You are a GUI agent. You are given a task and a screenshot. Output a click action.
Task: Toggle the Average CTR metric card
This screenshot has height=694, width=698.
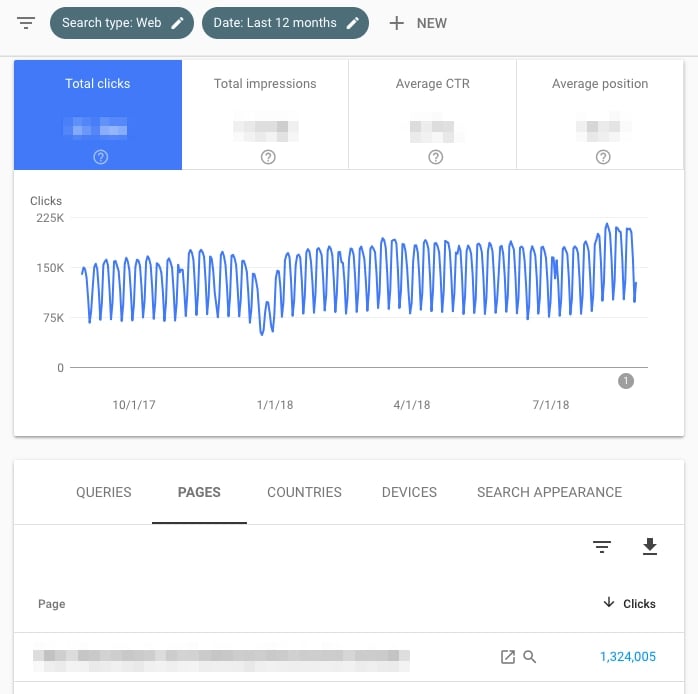(432, 114)
